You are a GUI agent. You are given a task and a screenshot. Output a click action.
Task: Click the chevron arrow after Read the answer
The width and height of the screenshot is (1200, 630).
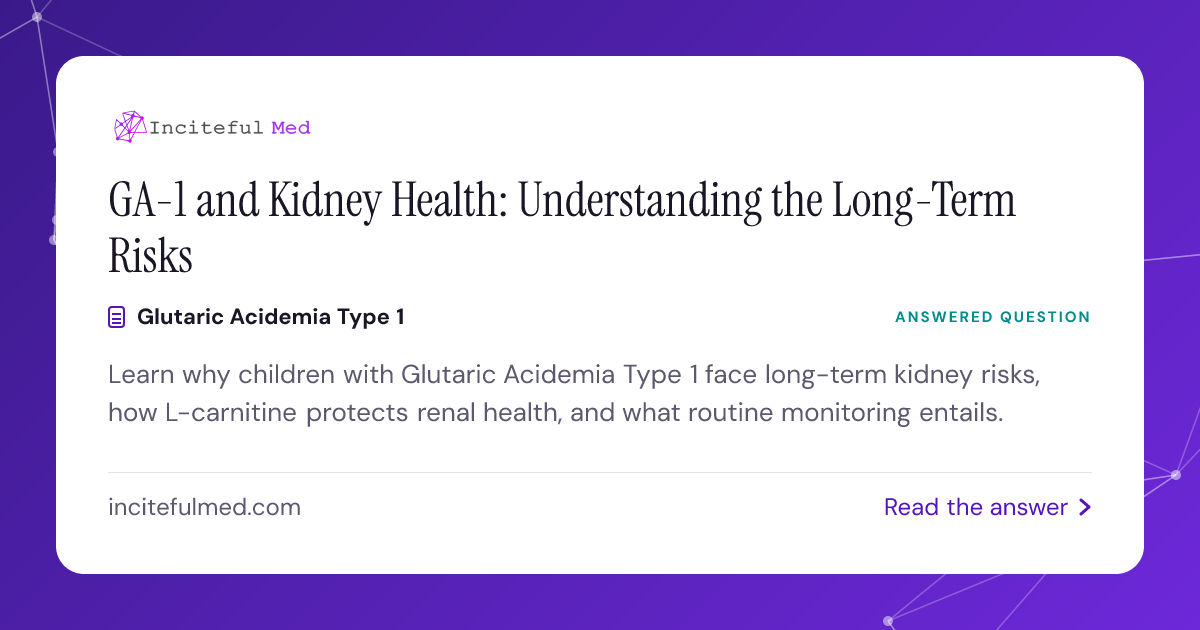coord(1085,508)
